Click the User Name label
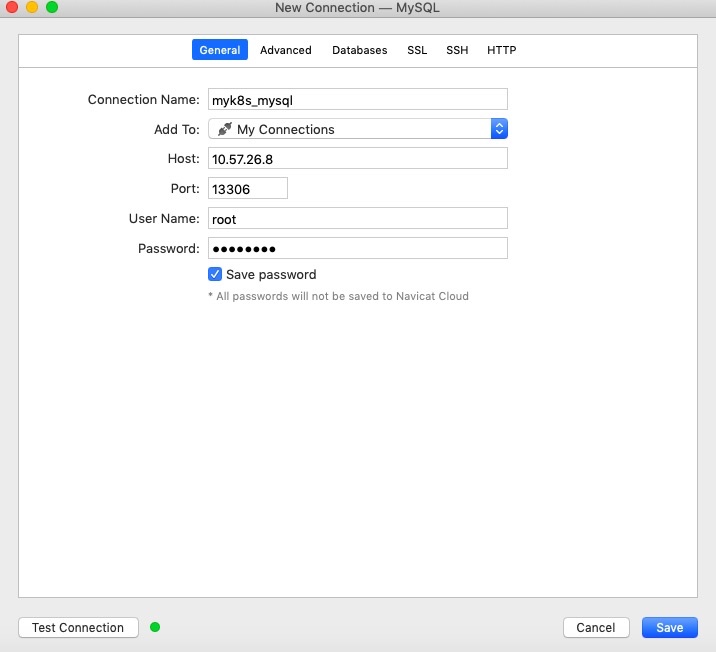Image resolution: width=716 pixels, height=652 pixels. click(164, 218)
